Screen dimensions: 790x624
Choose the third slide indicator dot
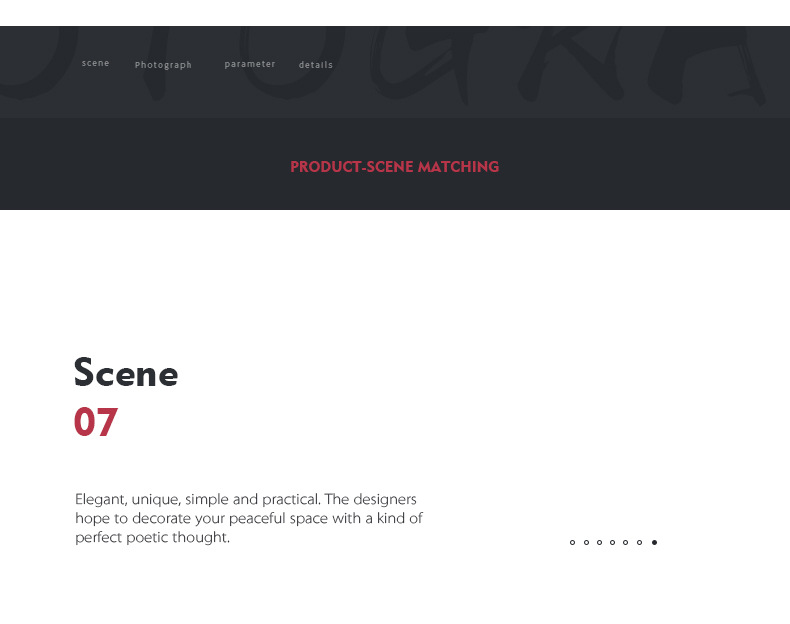click(x=600, y=542)
